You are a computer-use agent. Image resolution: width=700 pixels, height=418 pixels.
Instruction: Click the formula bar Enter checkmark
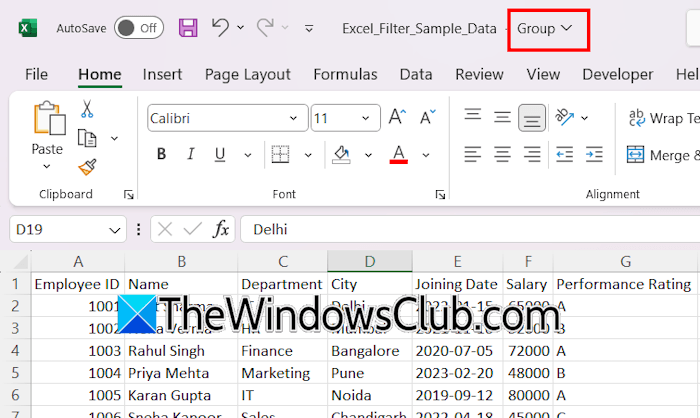[193, 229]
